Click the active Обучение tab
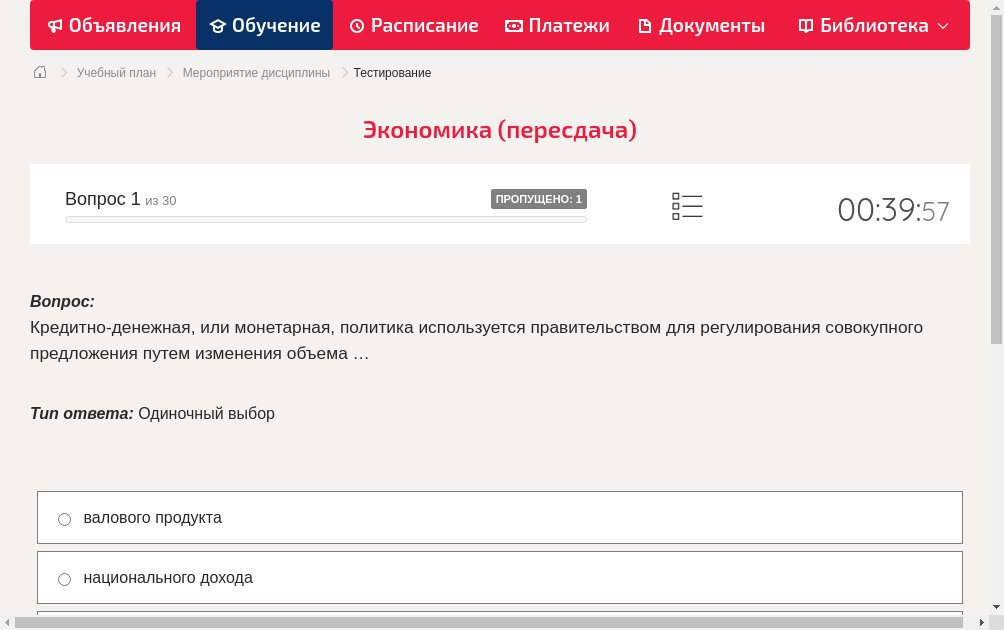The image size is (1004, 630). coord(264,25)
